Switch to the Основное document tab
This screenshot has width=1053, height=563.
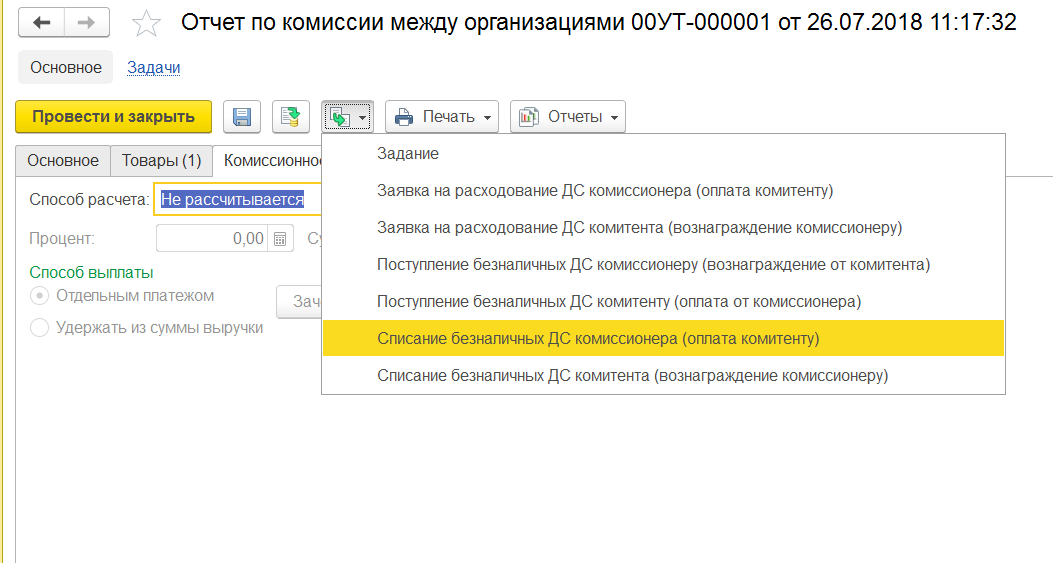(x=63, y=160)
